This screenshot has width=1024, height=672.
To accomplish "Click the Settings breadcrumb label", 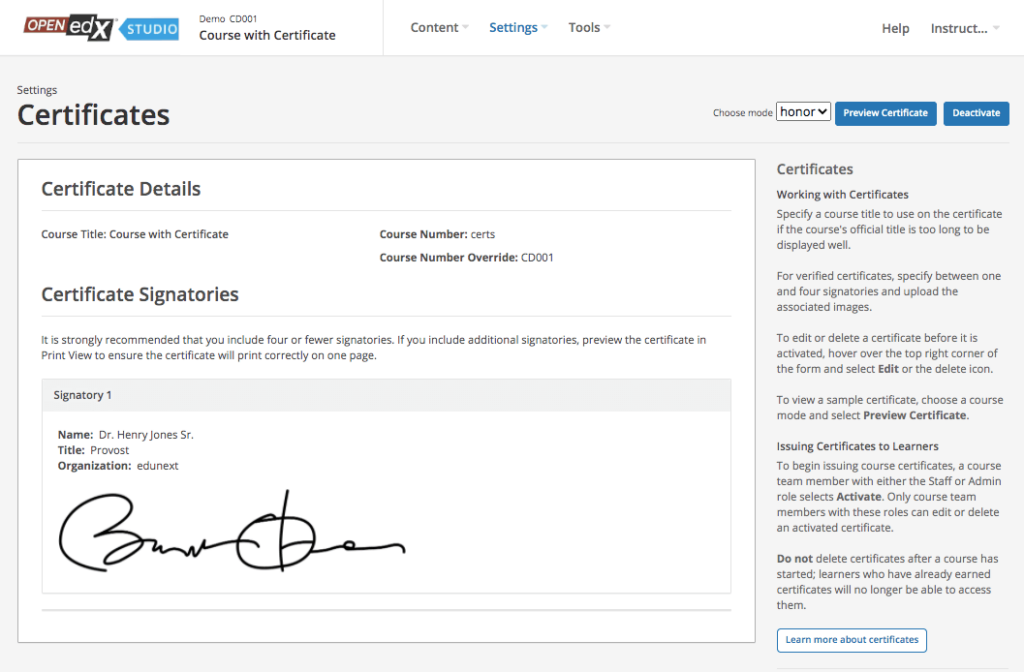I will [37, 90].
